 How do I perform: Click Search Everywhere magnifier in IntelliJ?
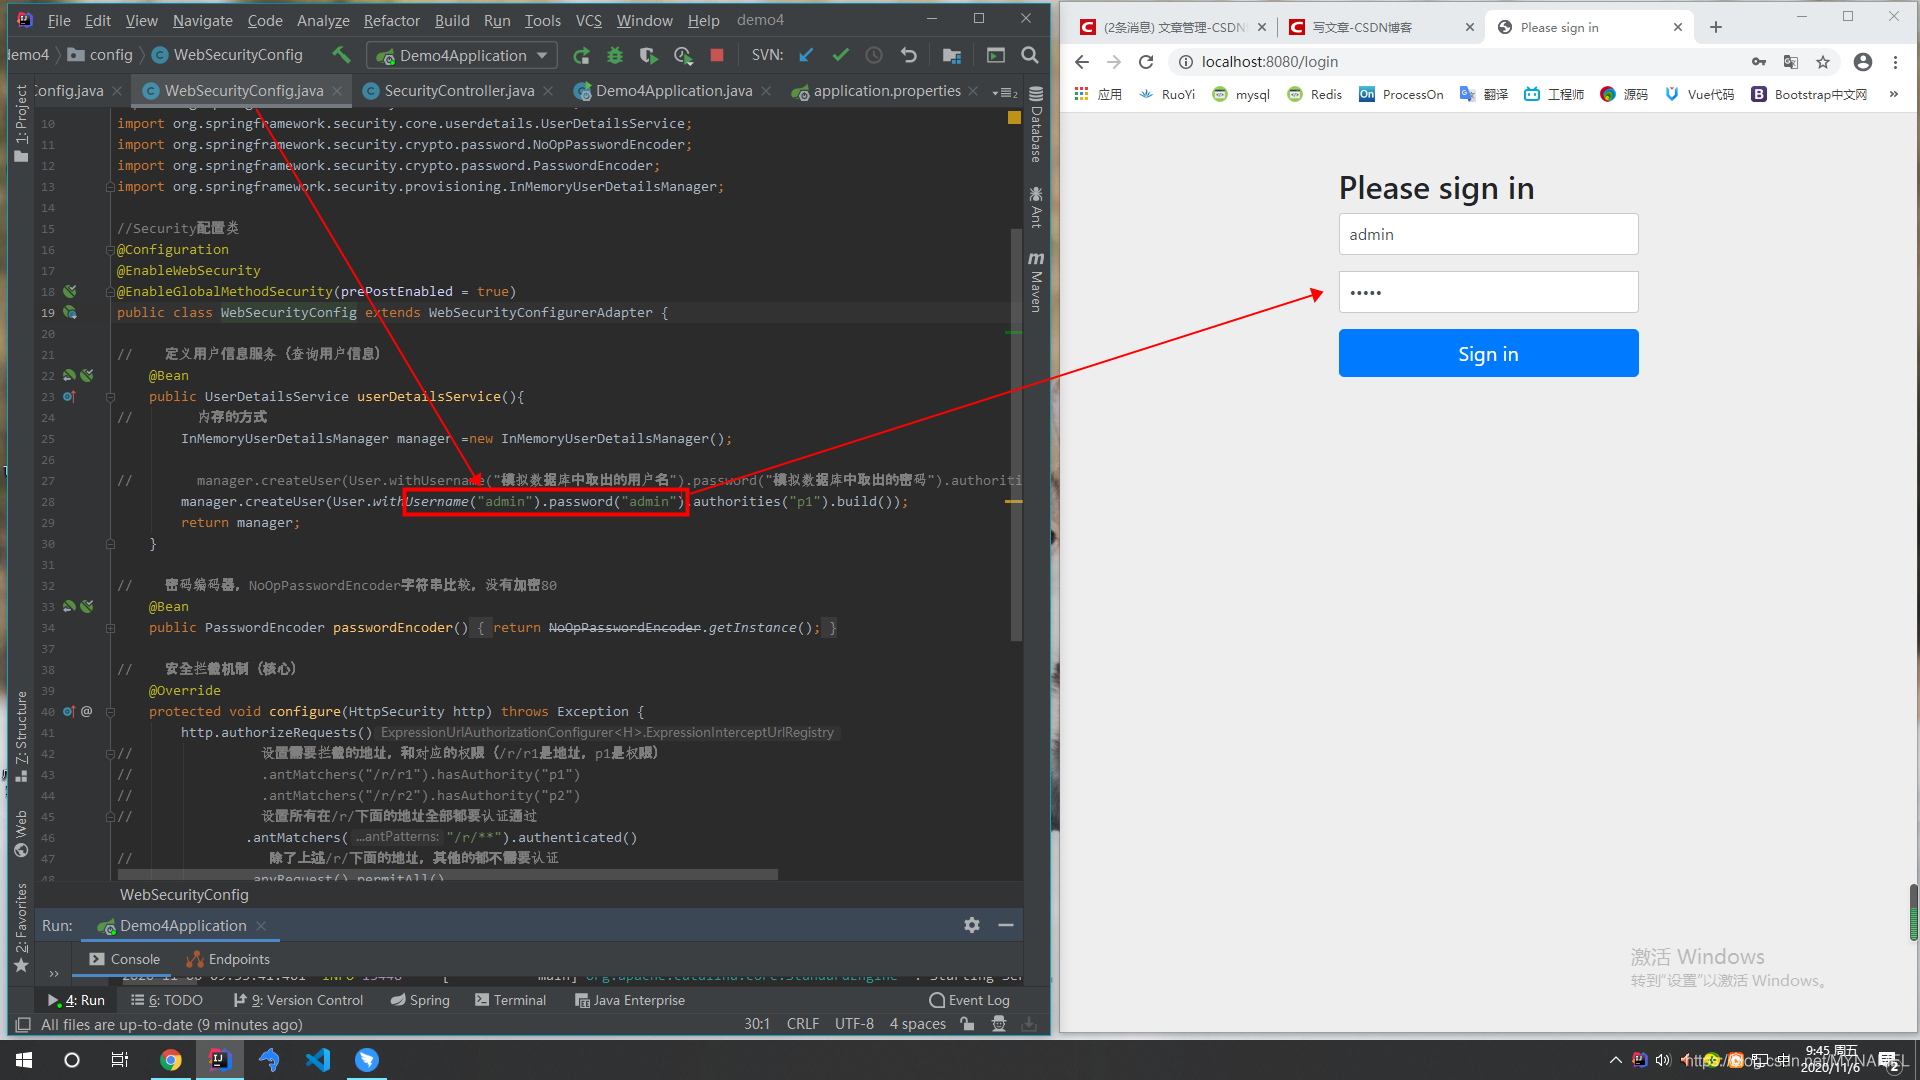coord(1030,55)
